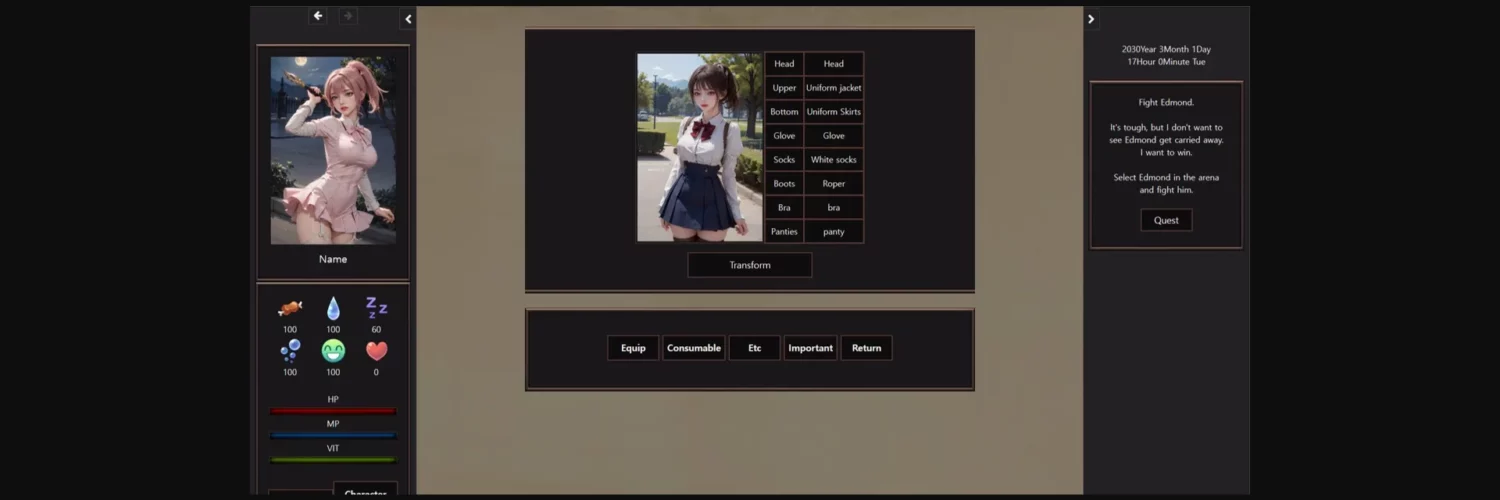Viewport: 1500px width, 500px height.
Task: Click the purple Zzz sleep icon
Action: coord(376,307)
